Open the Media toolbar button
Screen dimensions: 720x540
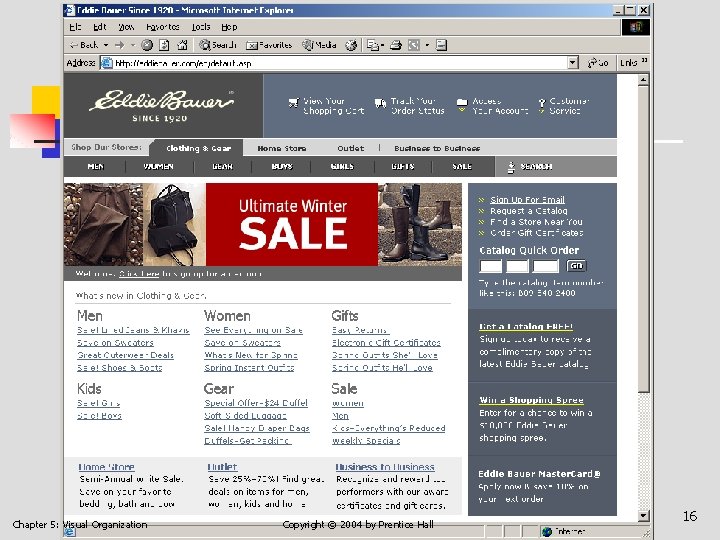coord(319,45)
